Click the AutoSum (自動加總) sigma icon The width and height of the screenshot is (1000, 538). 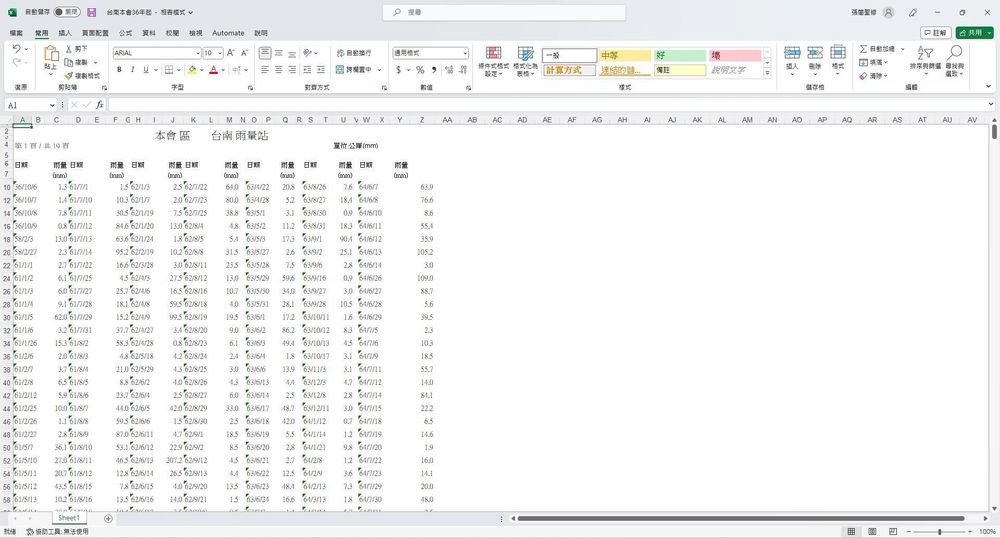point(863,49)
